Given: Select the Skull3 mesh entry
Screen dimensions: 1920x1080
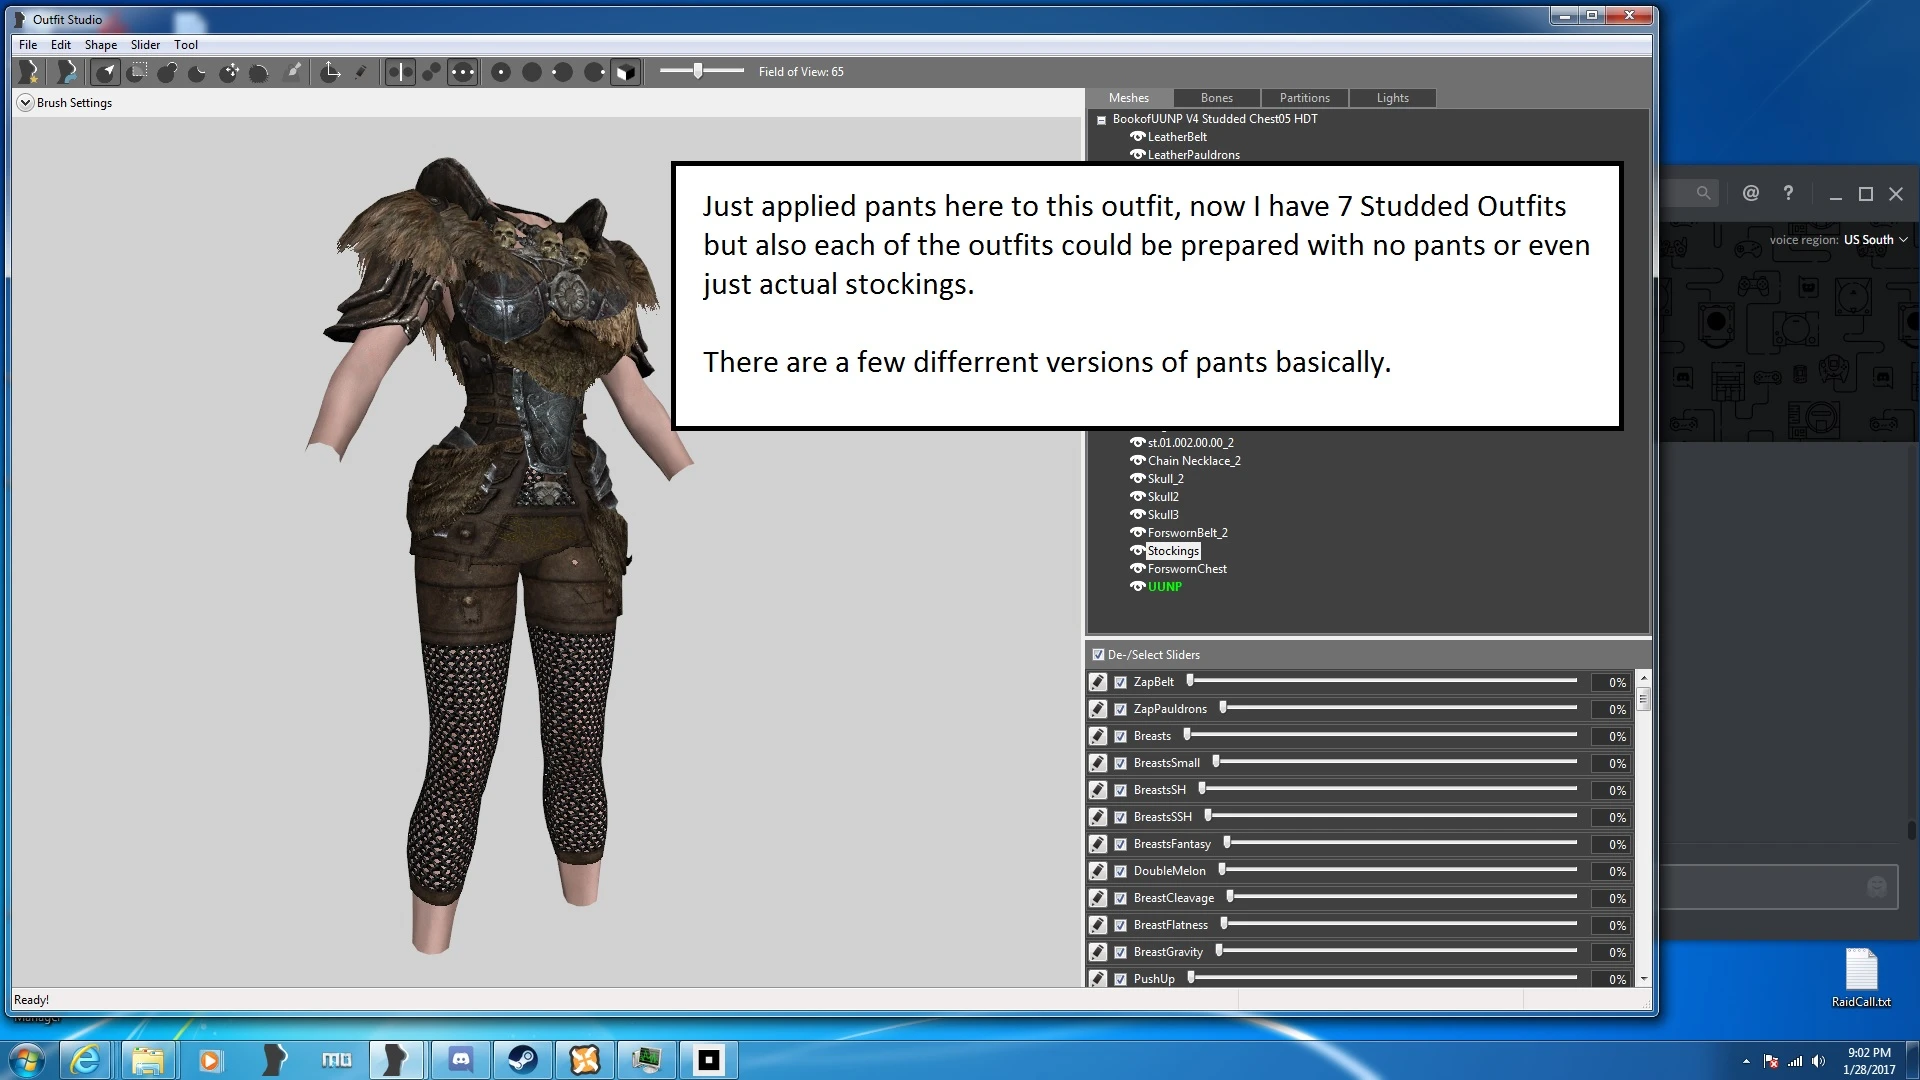Looking at the screenshot, I should [x=1163, y=515].
